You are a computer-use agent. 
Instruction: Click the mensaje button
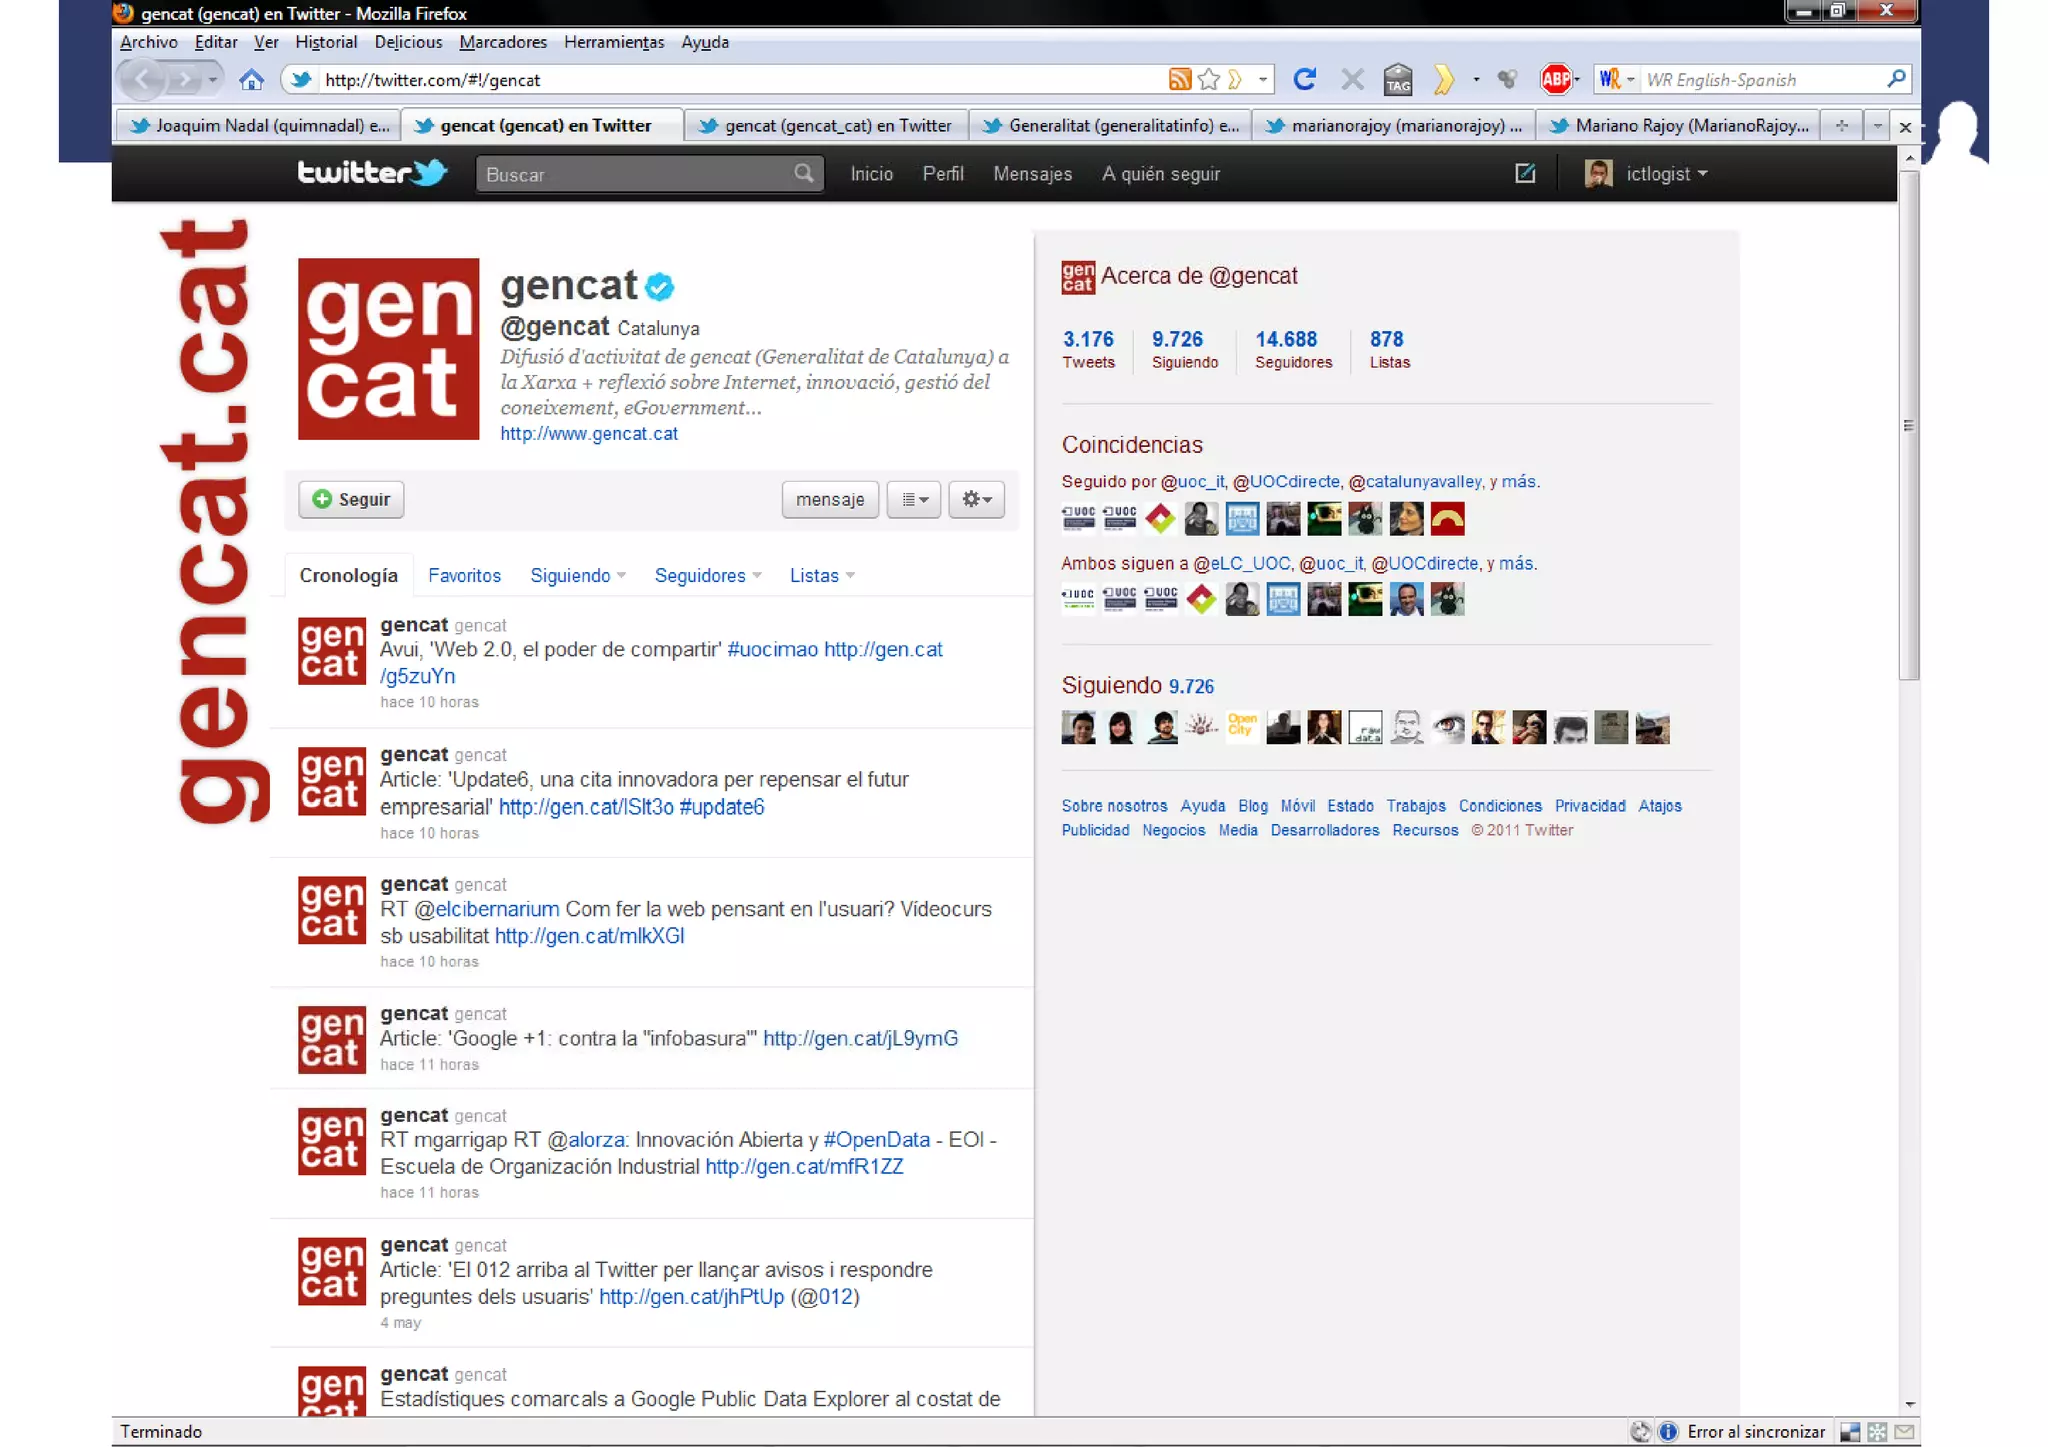(830, 499)
